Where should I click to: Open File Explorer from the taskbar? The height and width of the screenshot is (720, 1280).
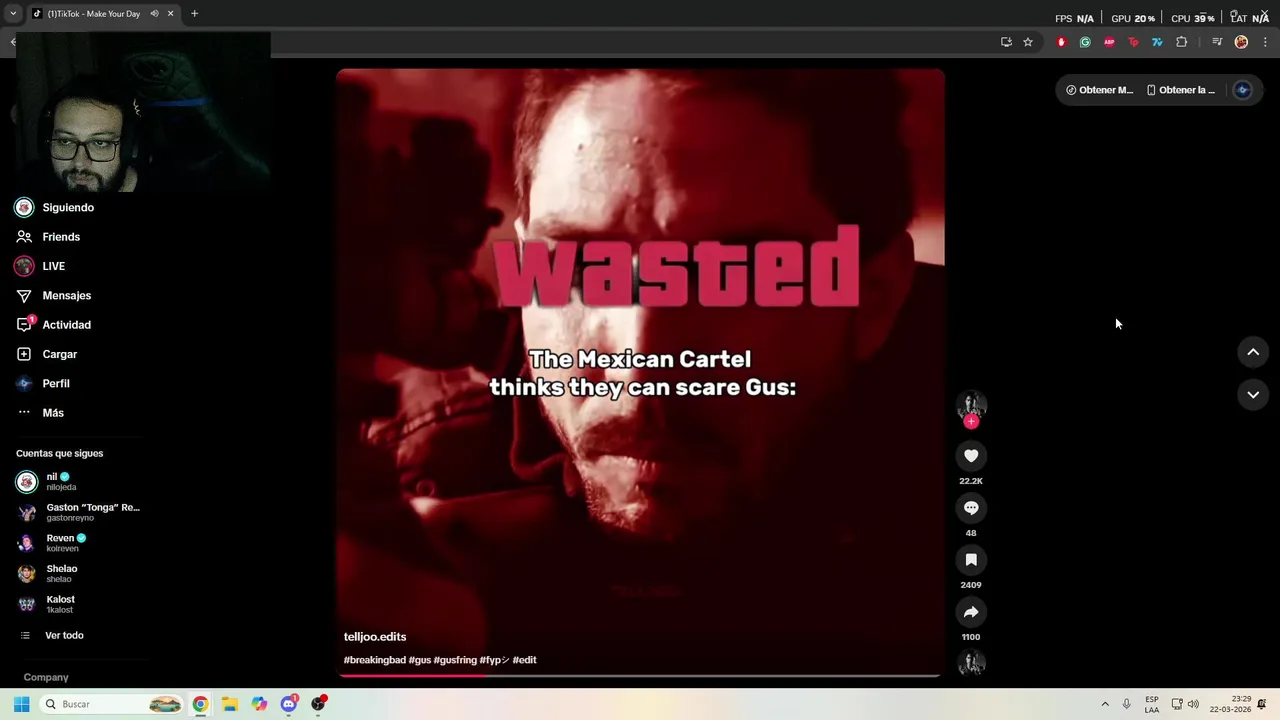tap(230, 704)
